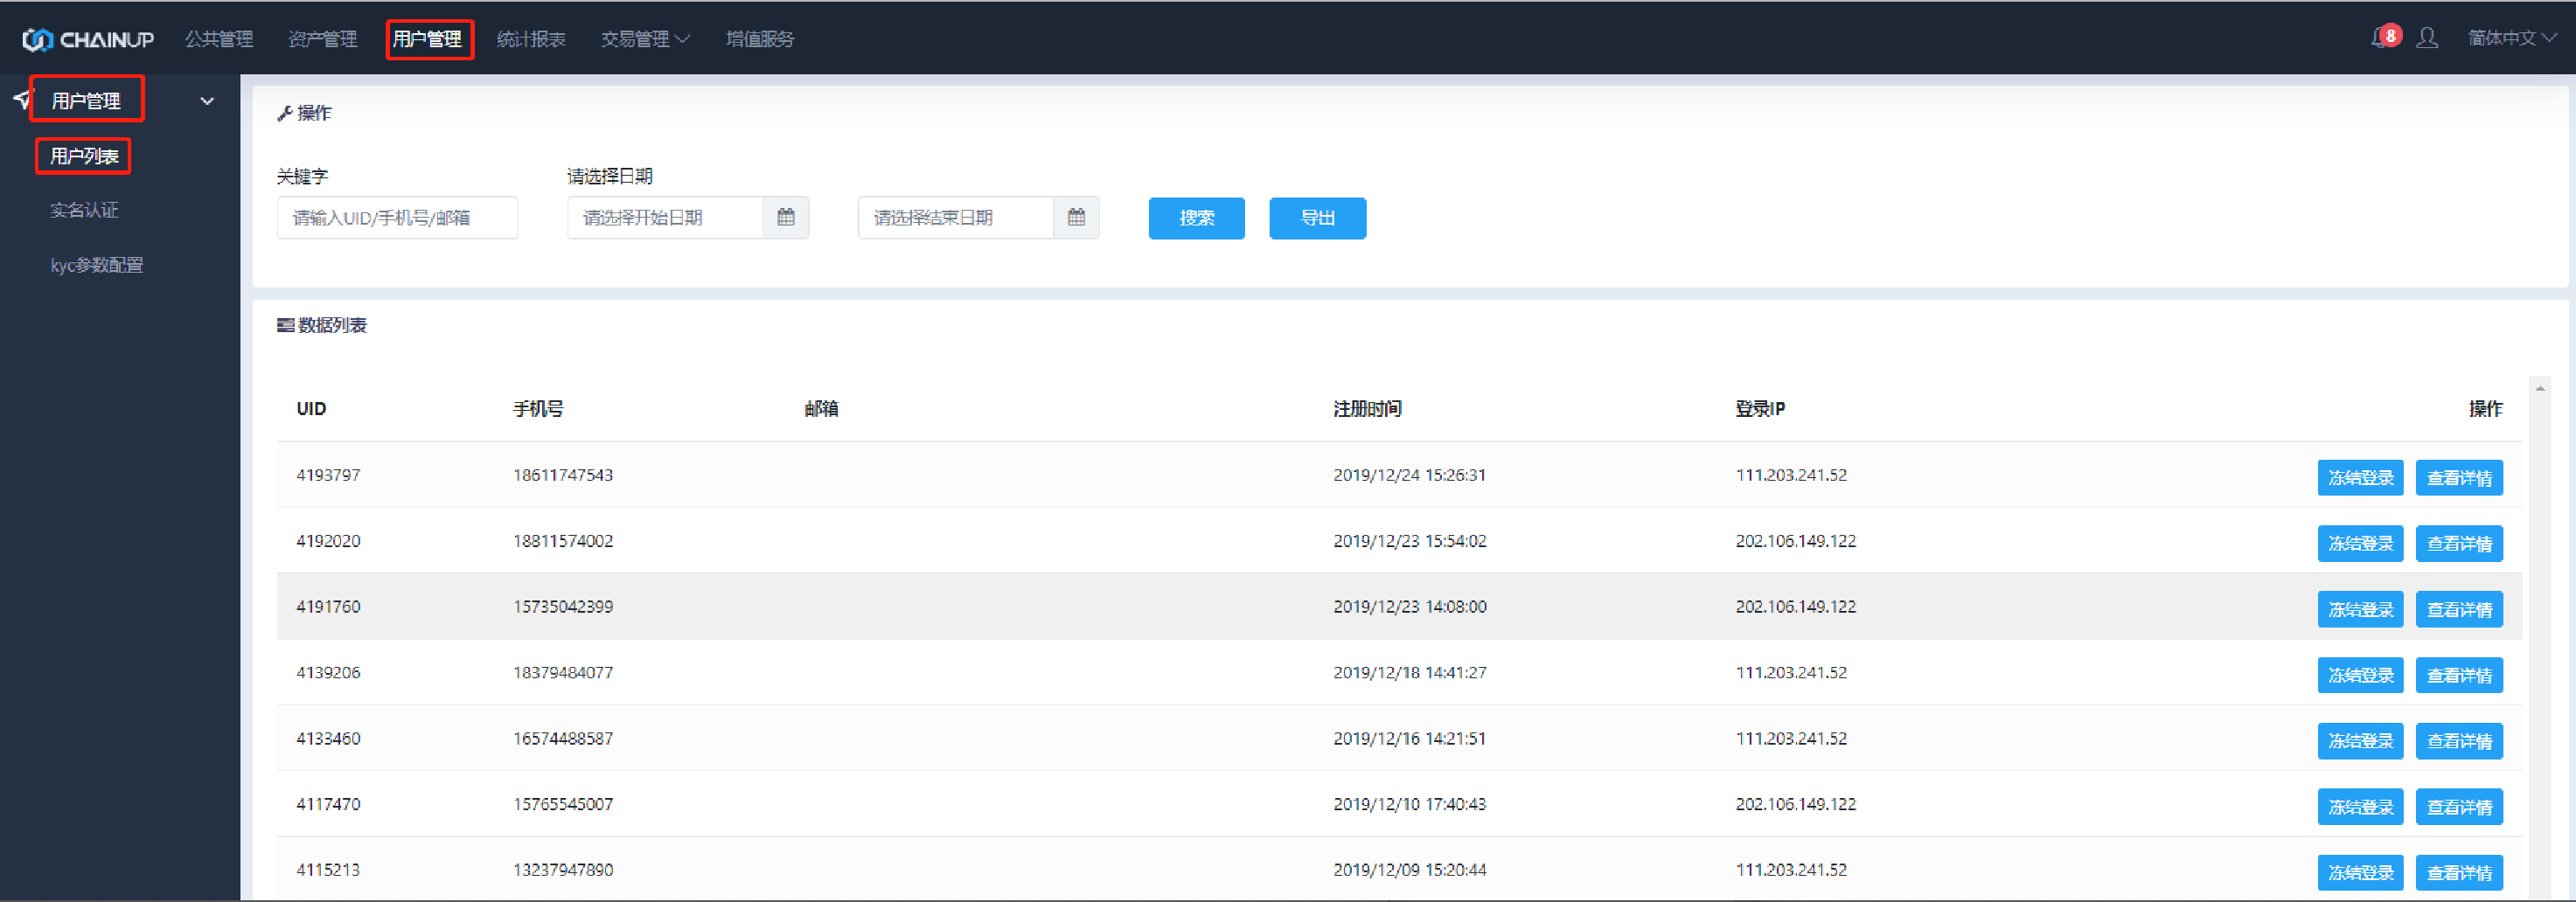Click 冻结登录 for UID 4115213
Screen dimensions: 2576x902
(2360, 873)
